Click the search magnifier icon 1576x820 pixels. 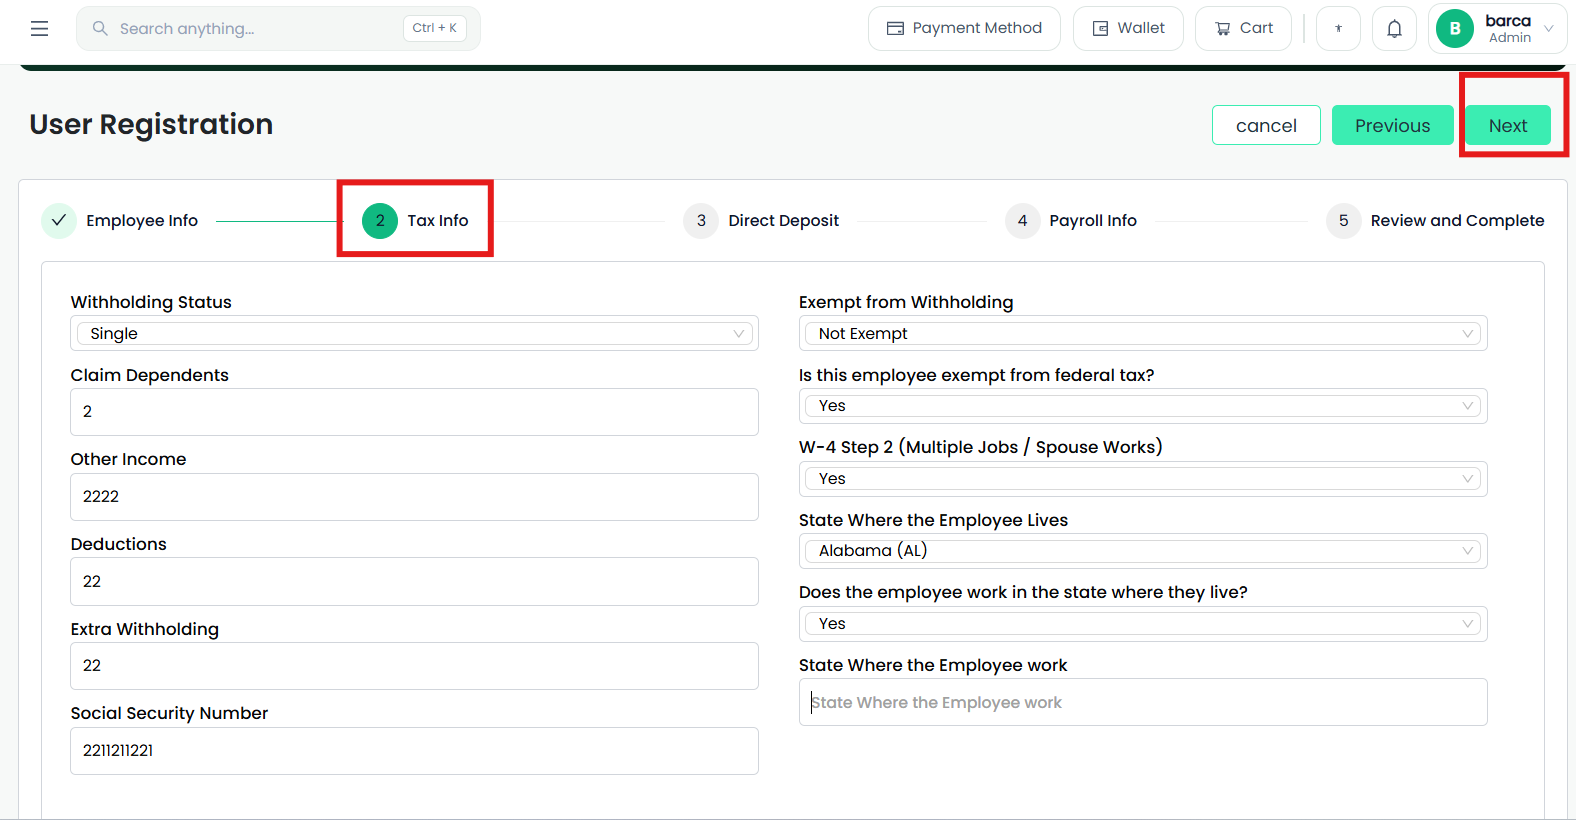[x=100, y=28]
